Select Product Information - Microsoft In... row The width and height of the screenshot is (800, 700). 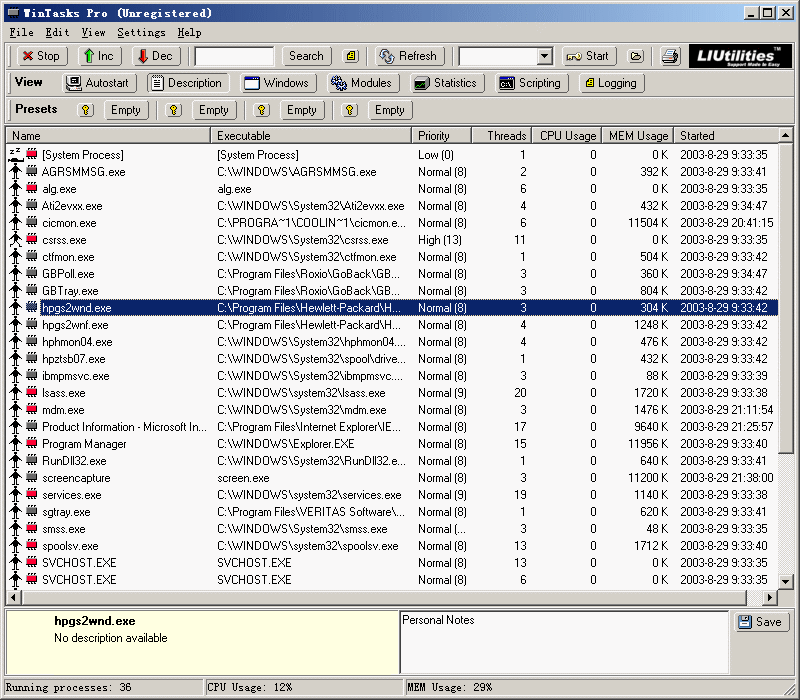pos(392,427)
